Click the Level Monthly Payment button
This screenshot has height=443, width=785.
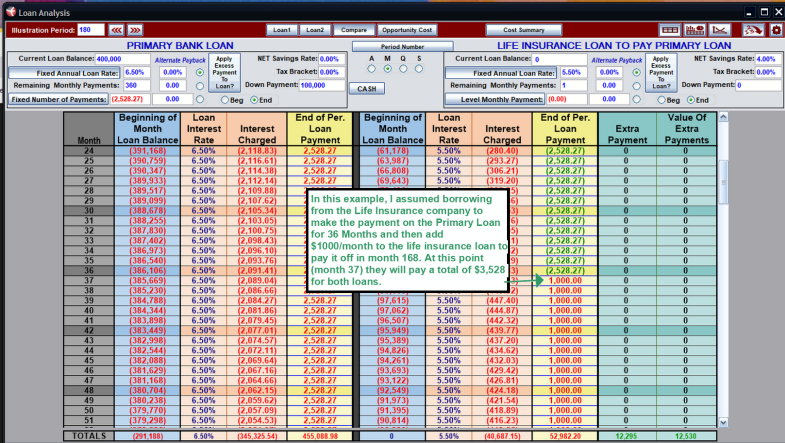coord(495,99)
